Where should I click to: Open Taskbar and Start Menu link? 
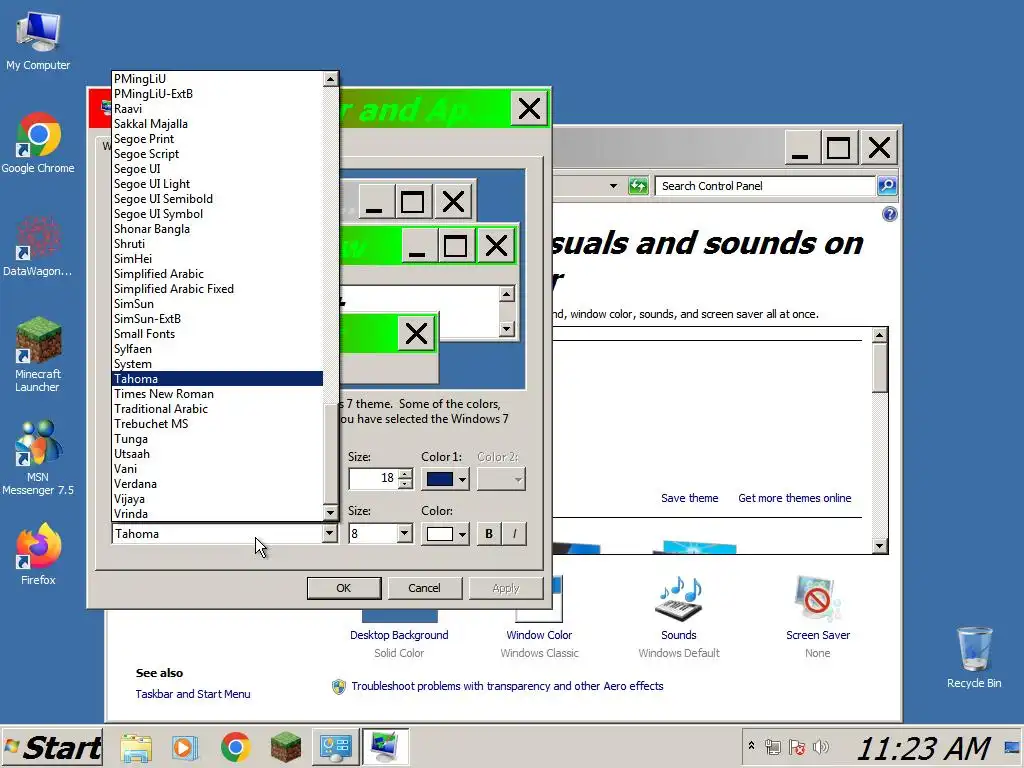[x=193, y=694]
